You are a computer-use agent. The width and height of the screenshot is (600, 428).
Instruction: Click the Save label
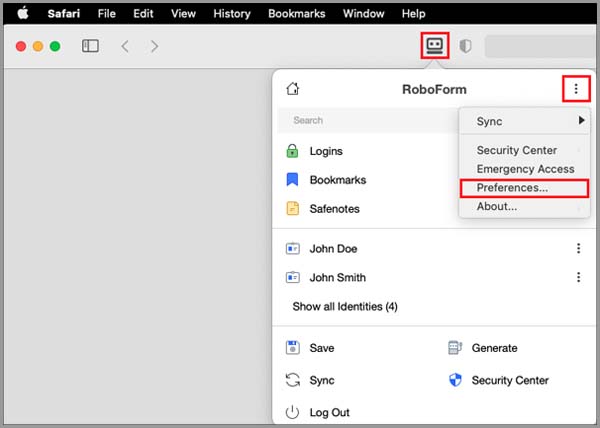coord(322,348)
